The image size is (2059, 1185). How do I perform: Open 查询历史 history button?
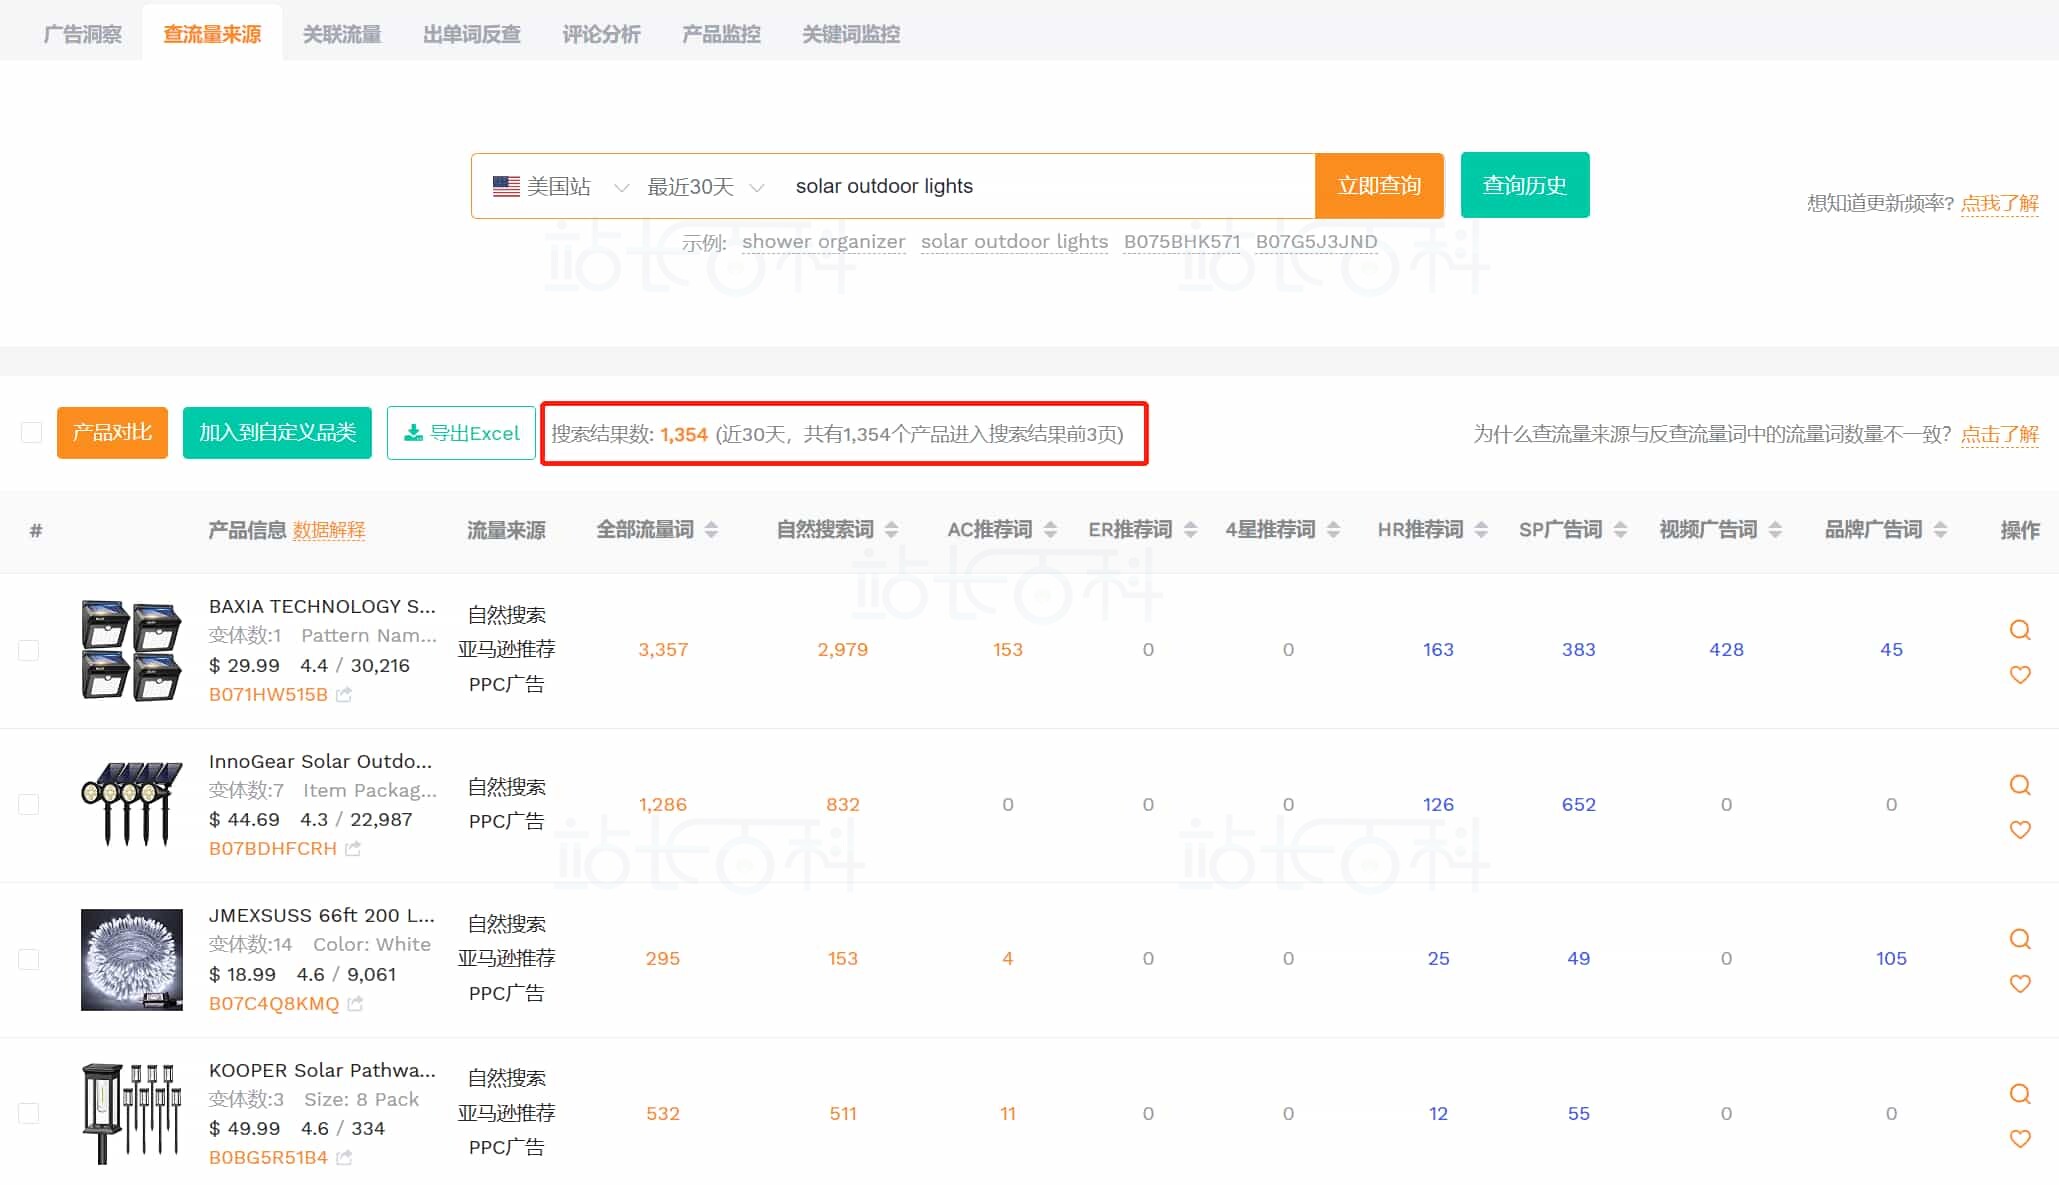tap(1524, 185)
